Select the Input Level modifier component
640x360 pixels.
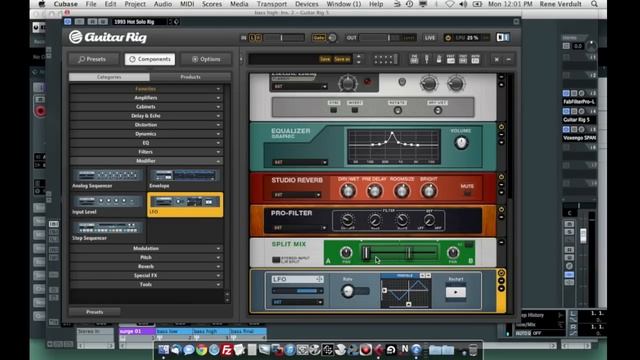tap(108, 204)
